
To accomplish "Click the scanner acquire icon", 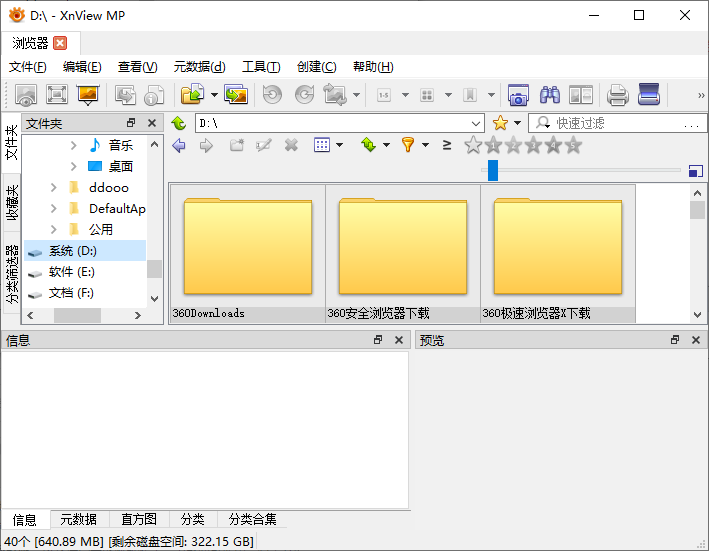I will pos(649,94).
